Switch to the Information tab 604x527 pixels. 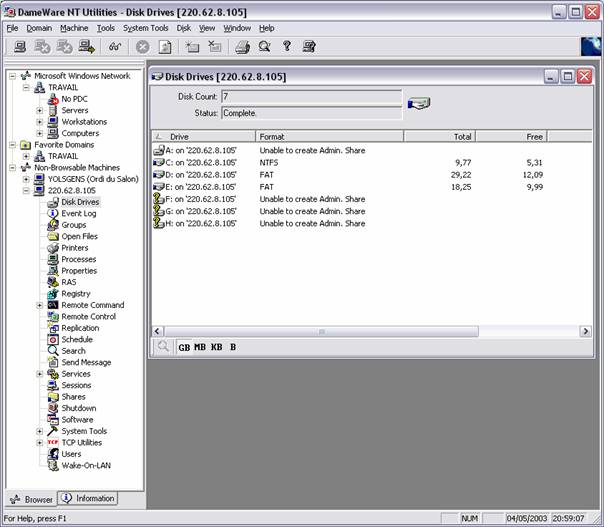[x=88, y=498]
